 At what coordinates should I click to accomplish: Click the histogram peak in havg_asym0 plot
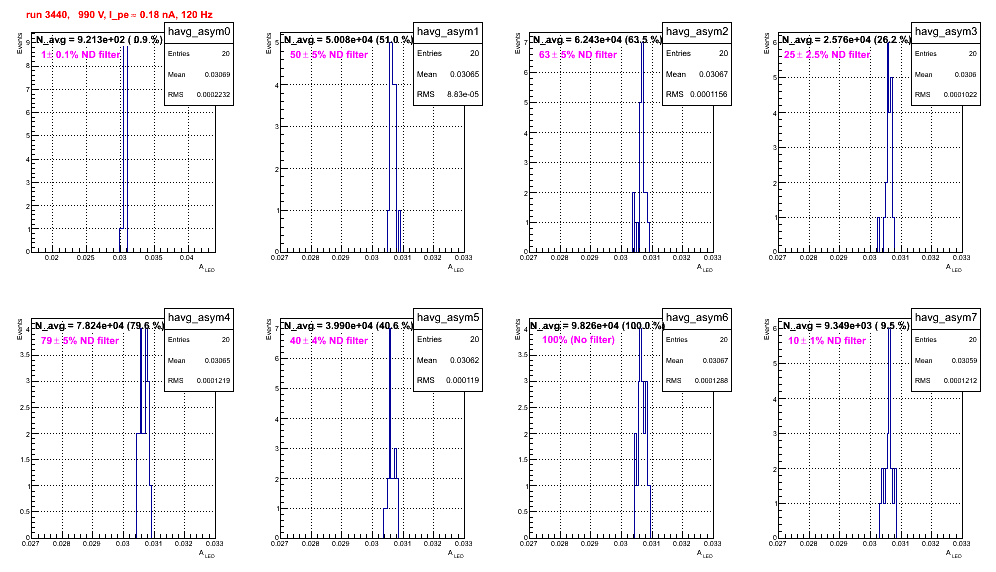pyautogui.click(x=125, y=47)
